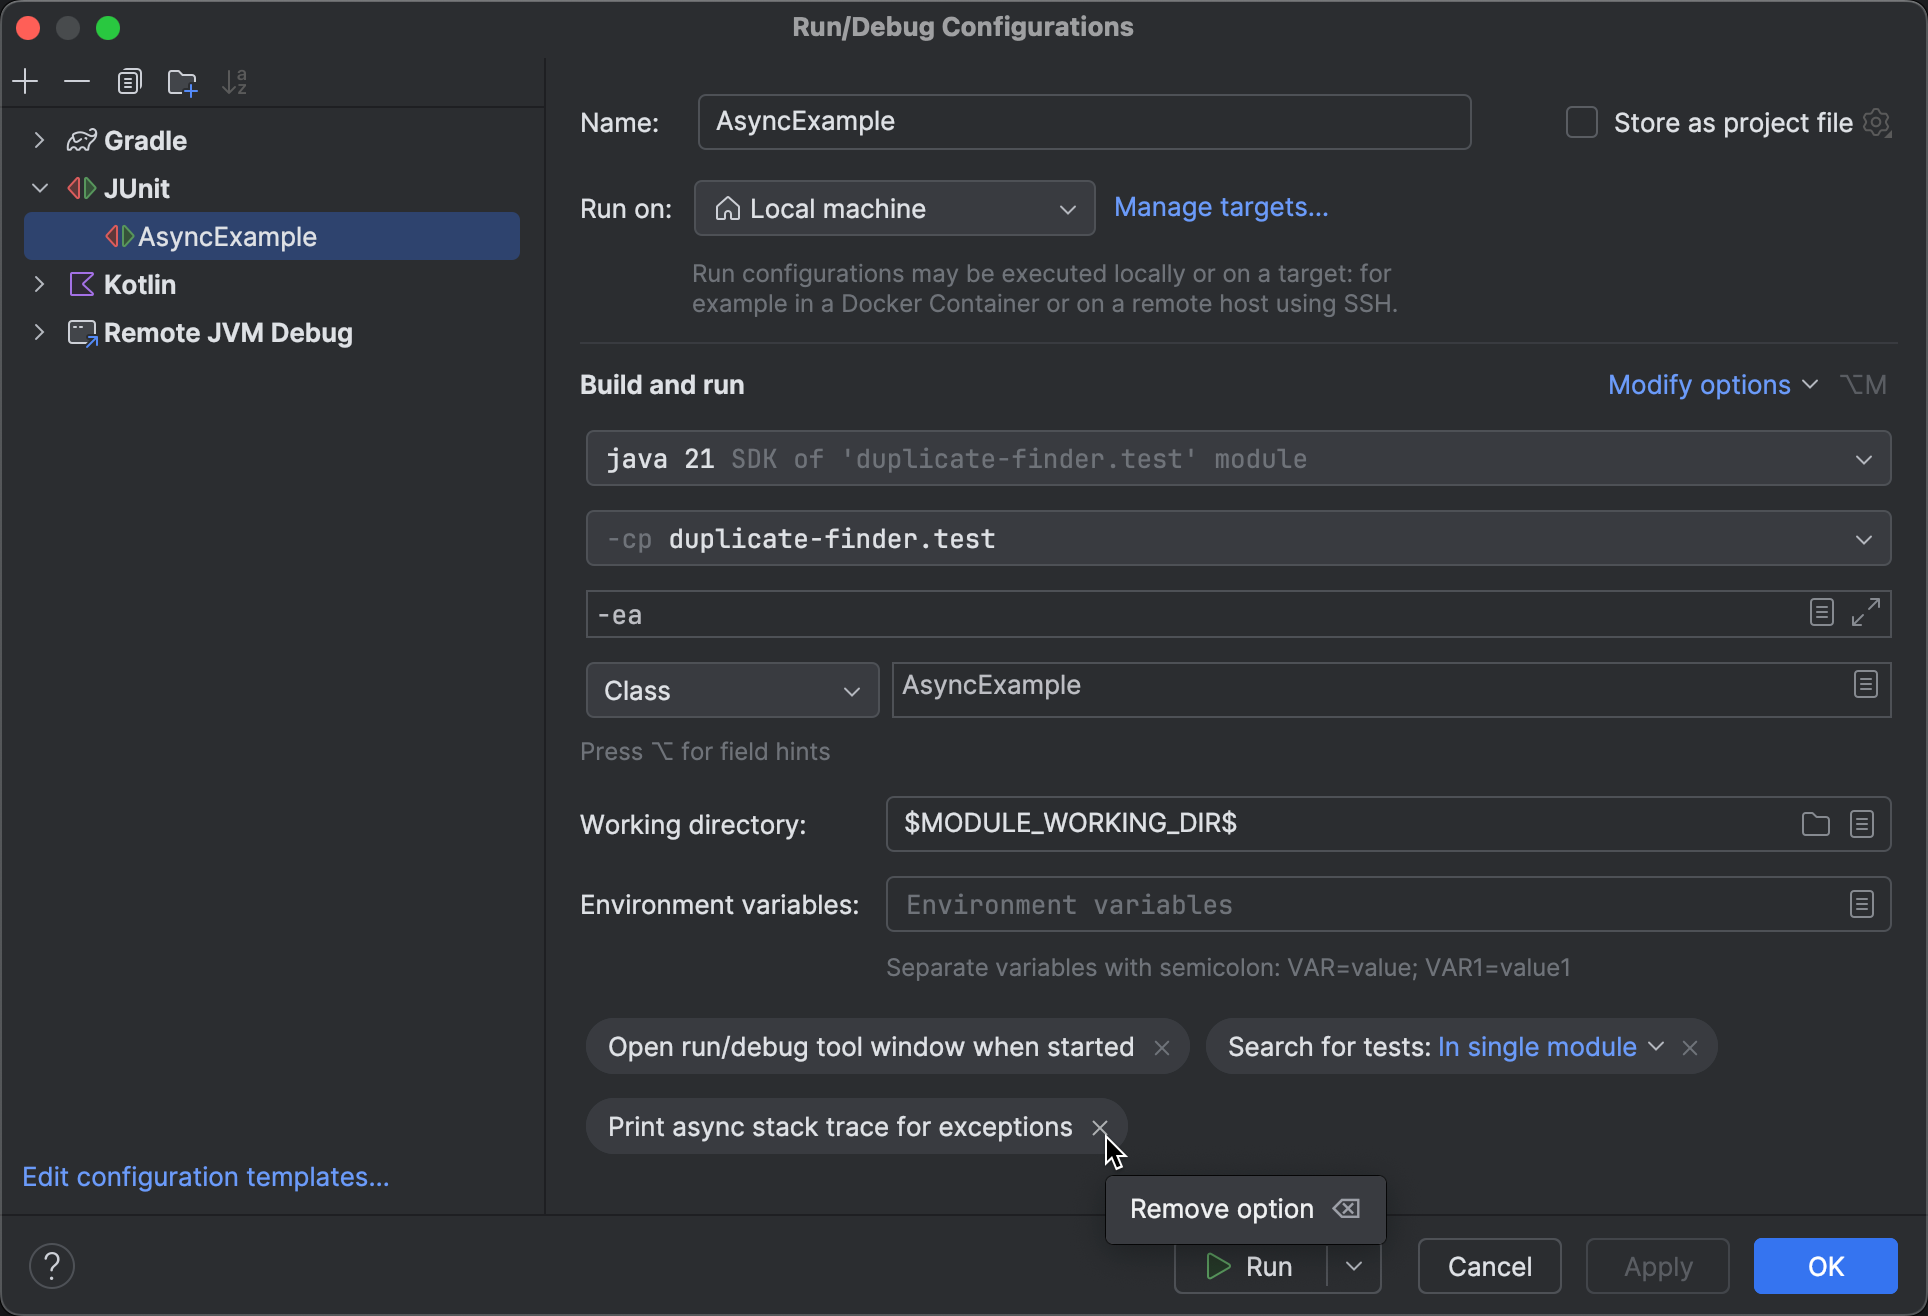Collapse the JUnit tree node
This screenshot has width=1928, height=1316.
(x=39, y=188)
